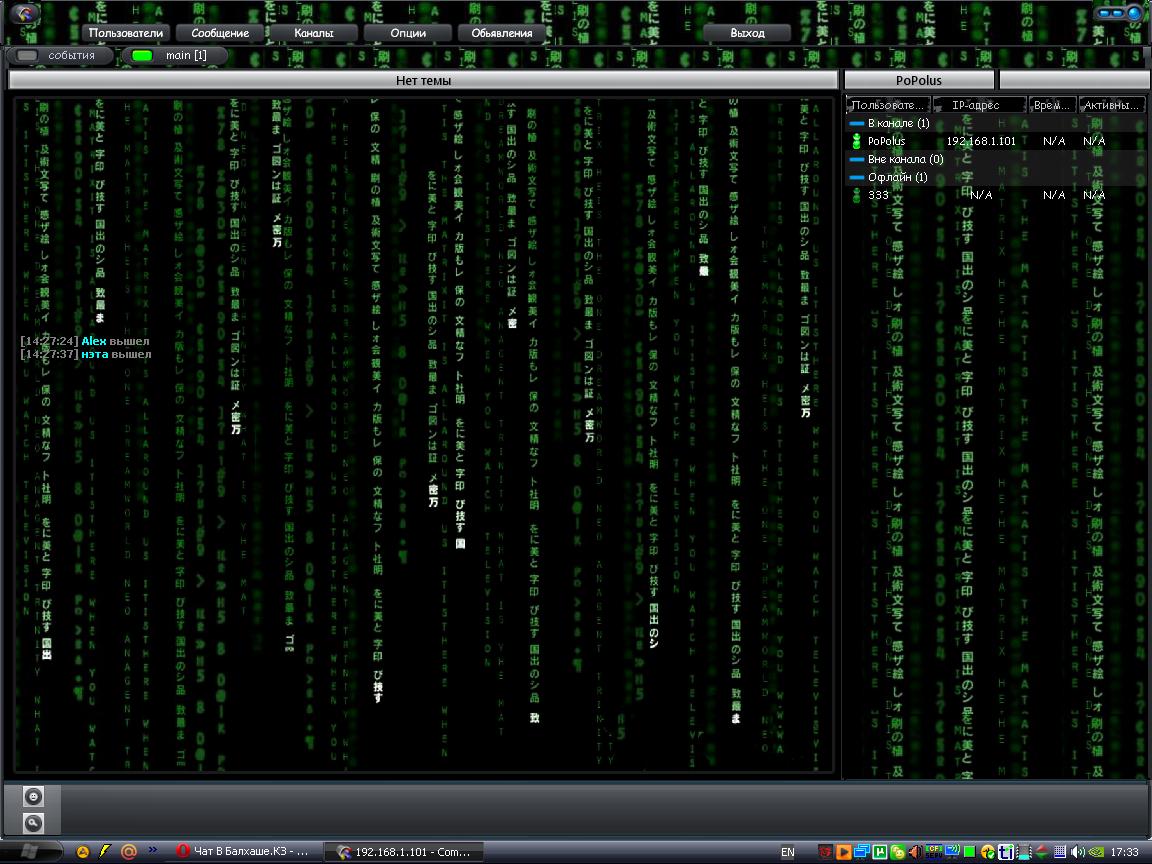
Task: Click the Alex nickname in chat log
Action: (x=94, y=341)
